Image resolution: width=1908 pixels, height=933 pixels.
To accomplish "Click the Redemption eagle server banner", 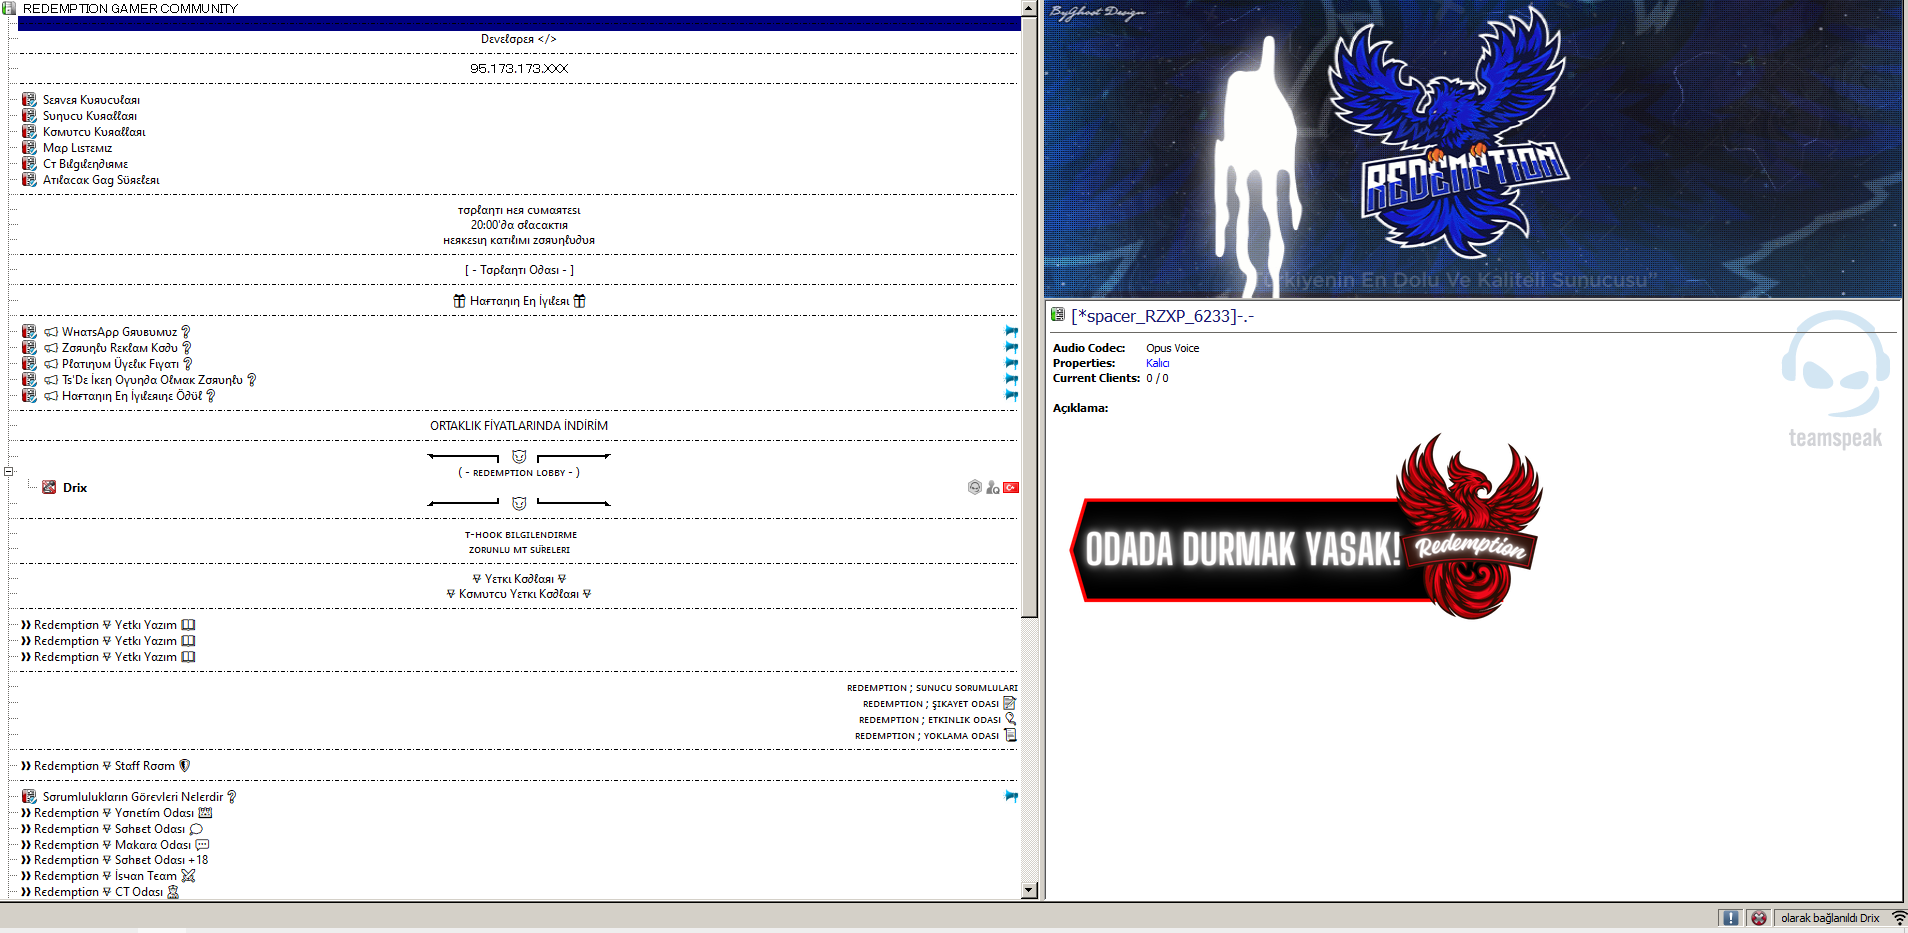I will click(1472, 148).
